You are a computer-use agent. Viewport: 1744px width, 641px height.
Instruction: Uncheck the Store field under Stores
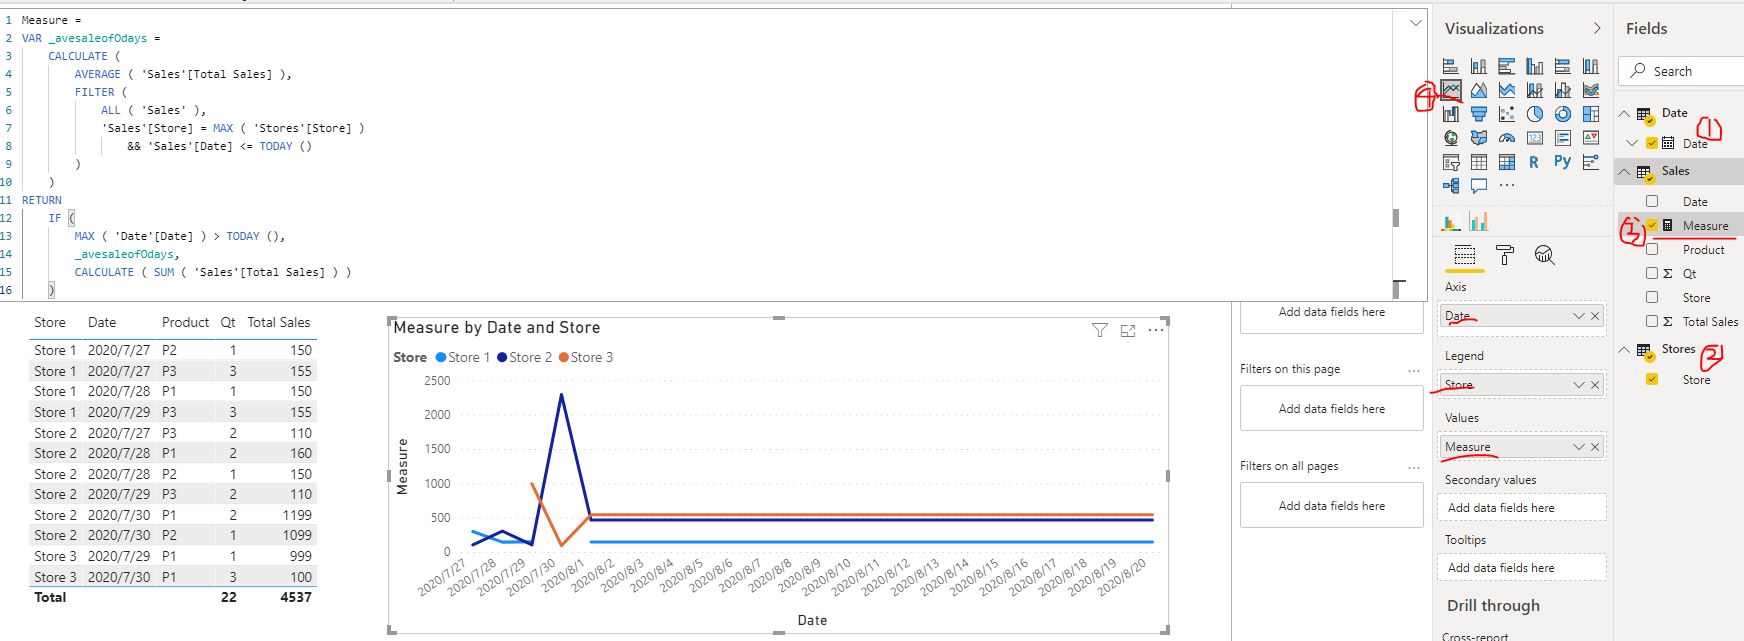(1652, 379)
